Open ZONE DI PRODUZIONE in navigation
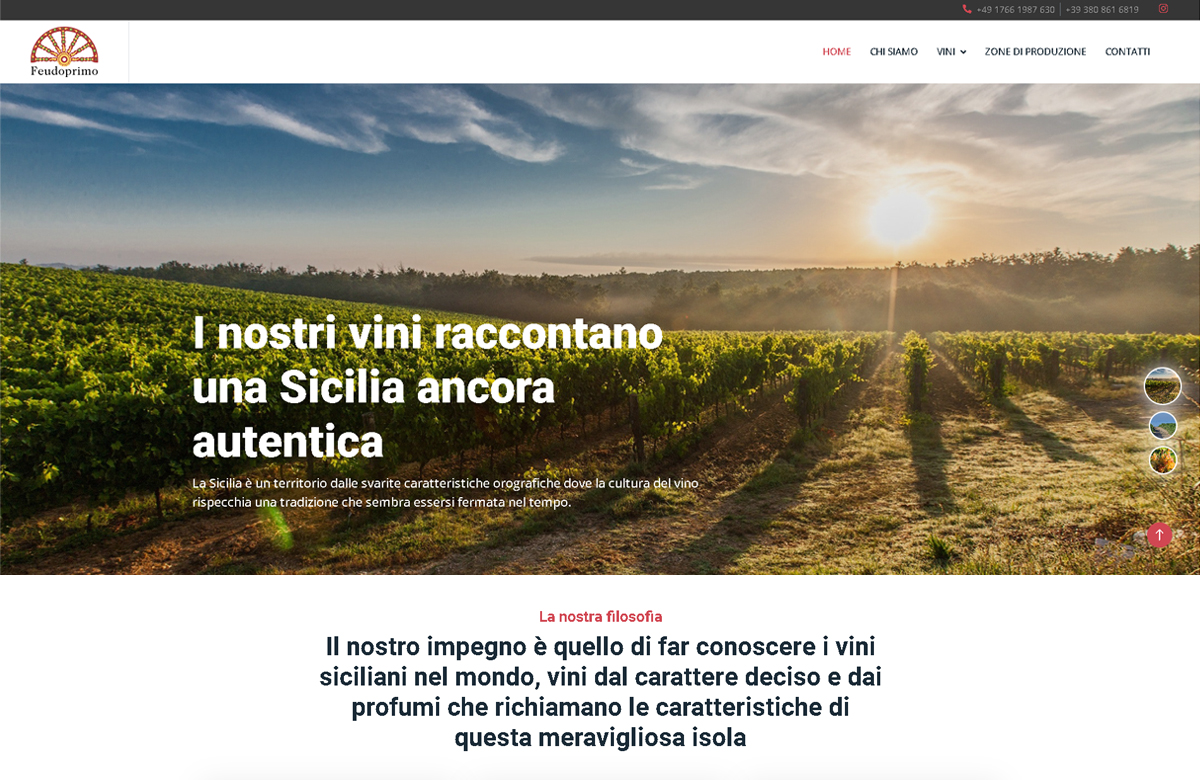Image resolution: width=1200 pixels, height=780 pixels. coord(1035,52)
